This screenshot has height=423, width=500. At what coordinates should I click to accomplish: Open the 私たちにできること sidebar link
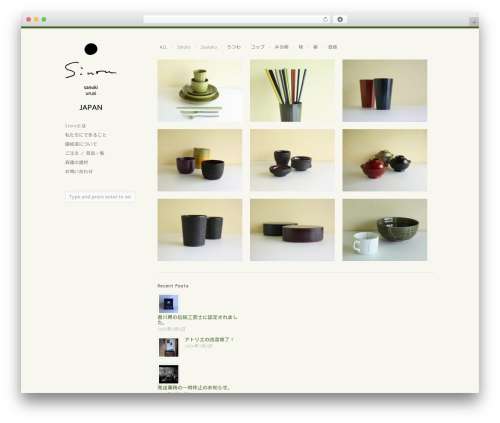point(86,135)
